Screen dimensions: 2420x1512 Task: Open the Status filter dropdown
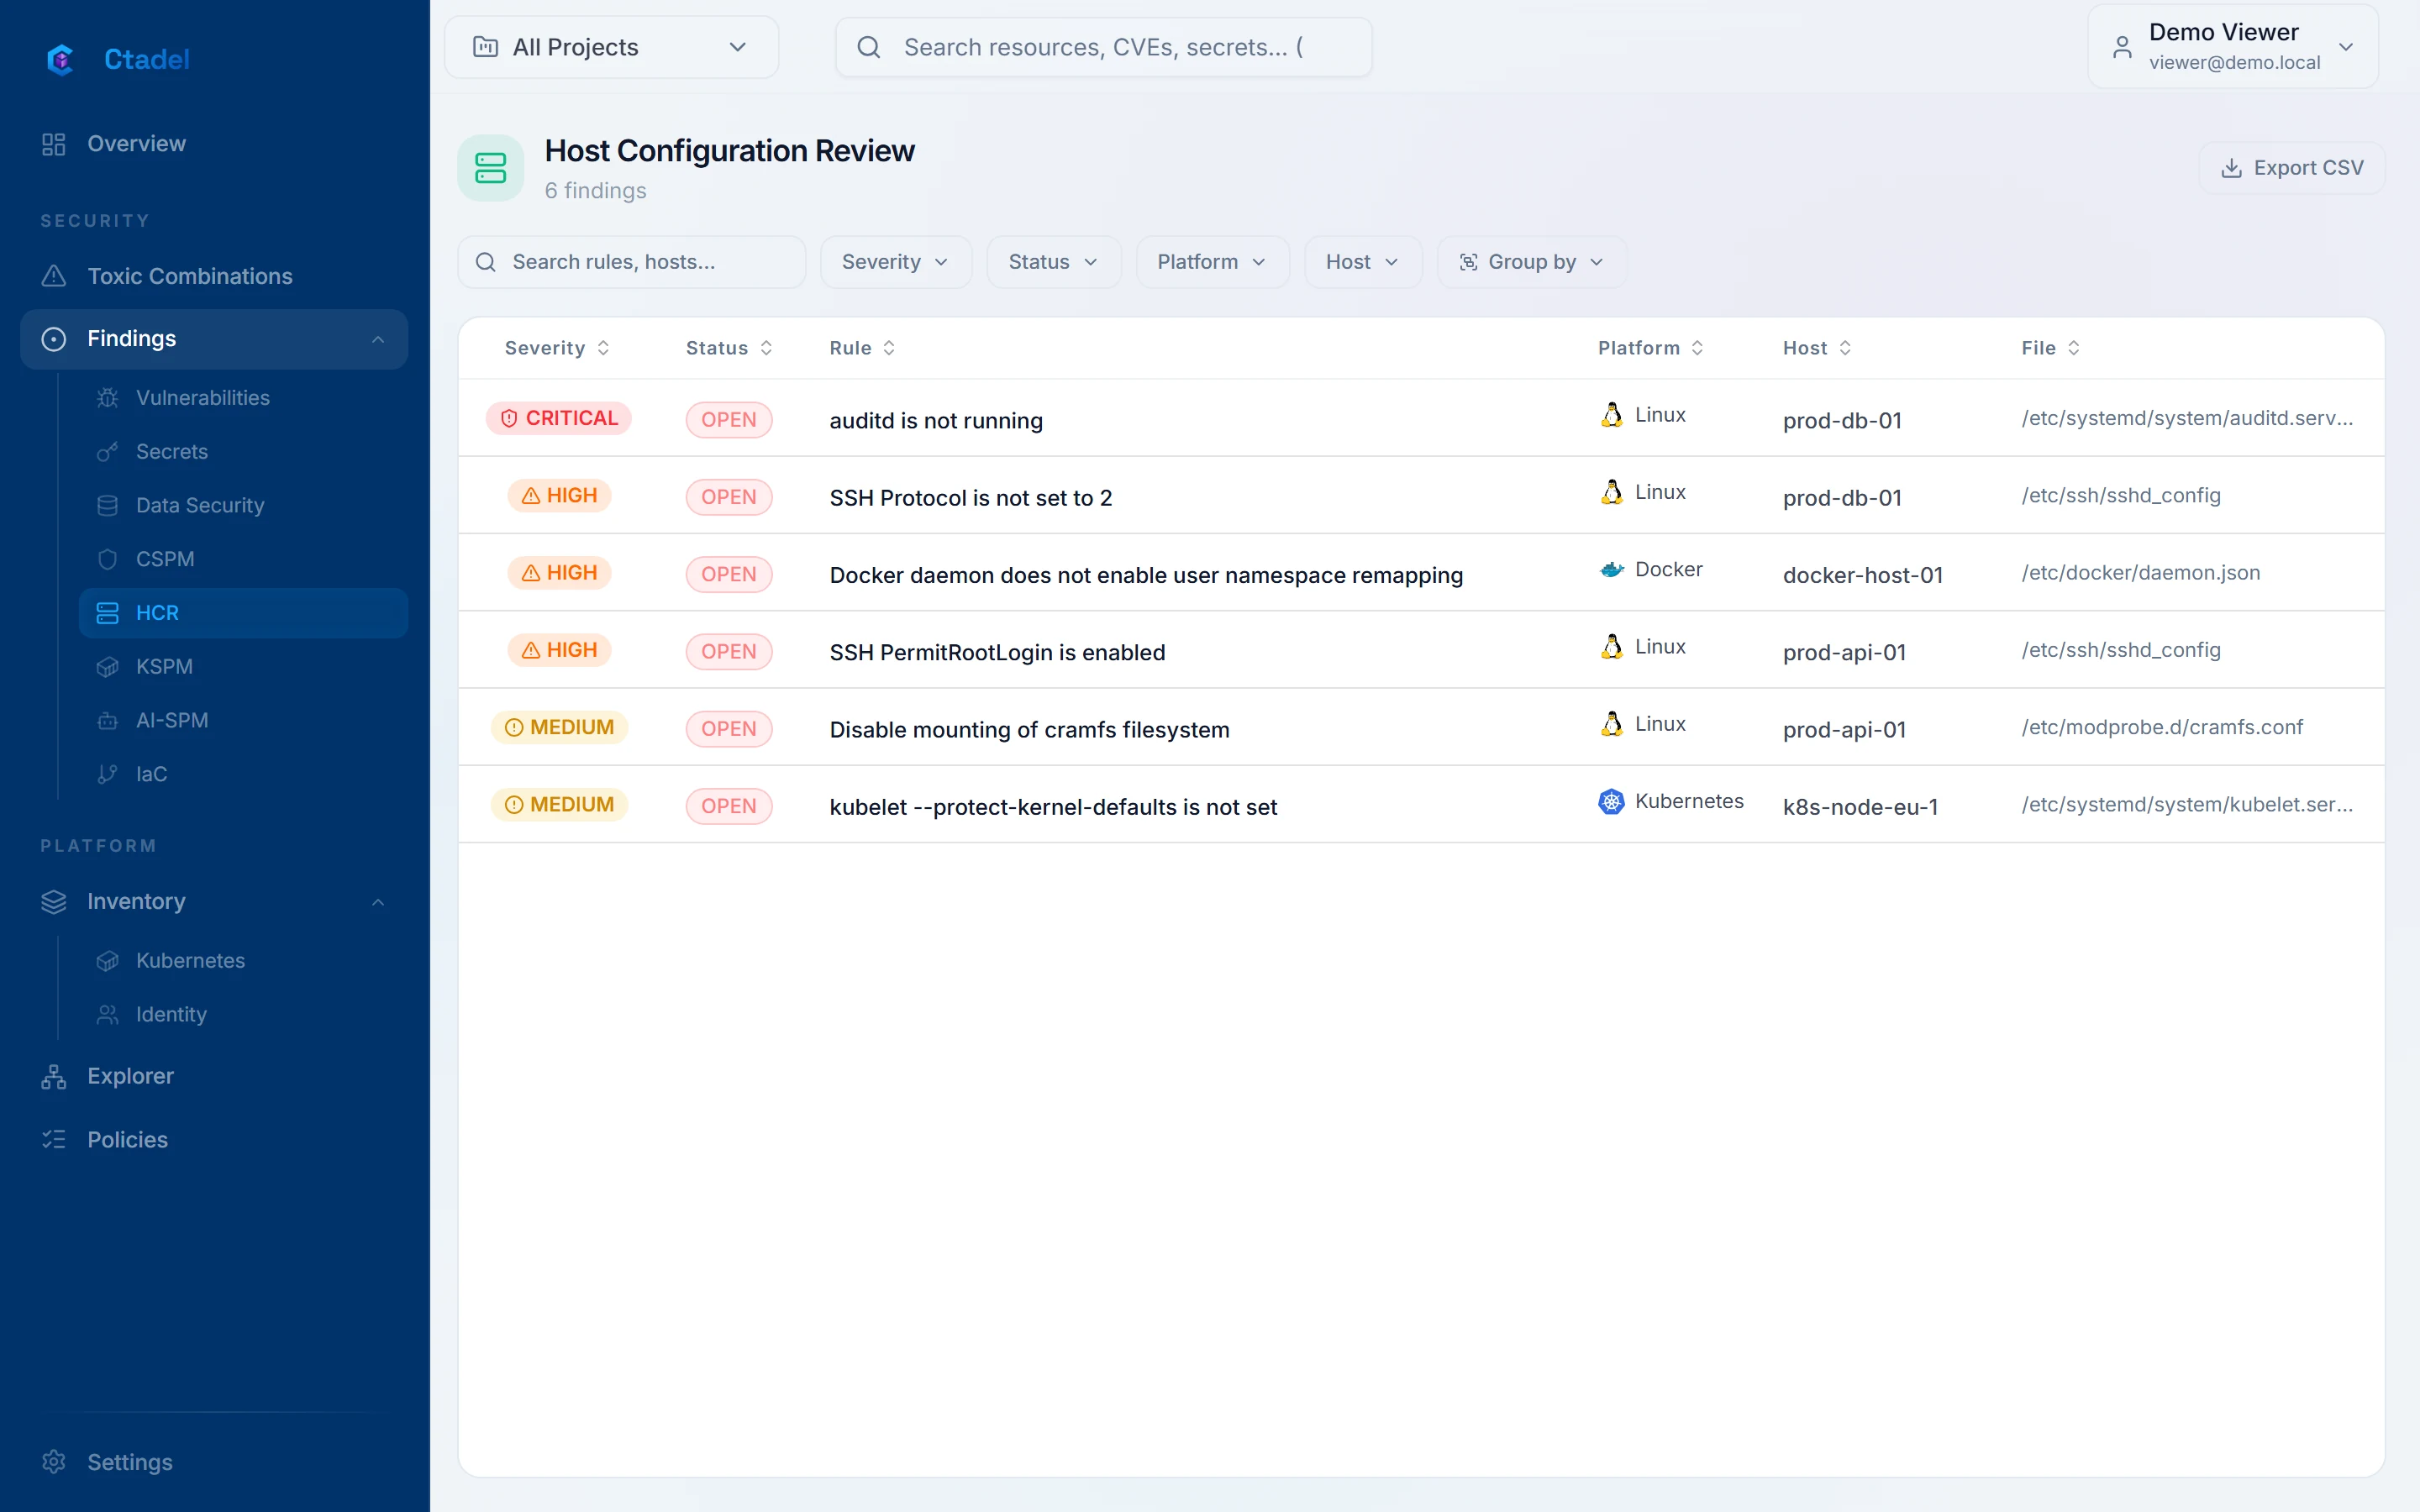point(1053,262)
